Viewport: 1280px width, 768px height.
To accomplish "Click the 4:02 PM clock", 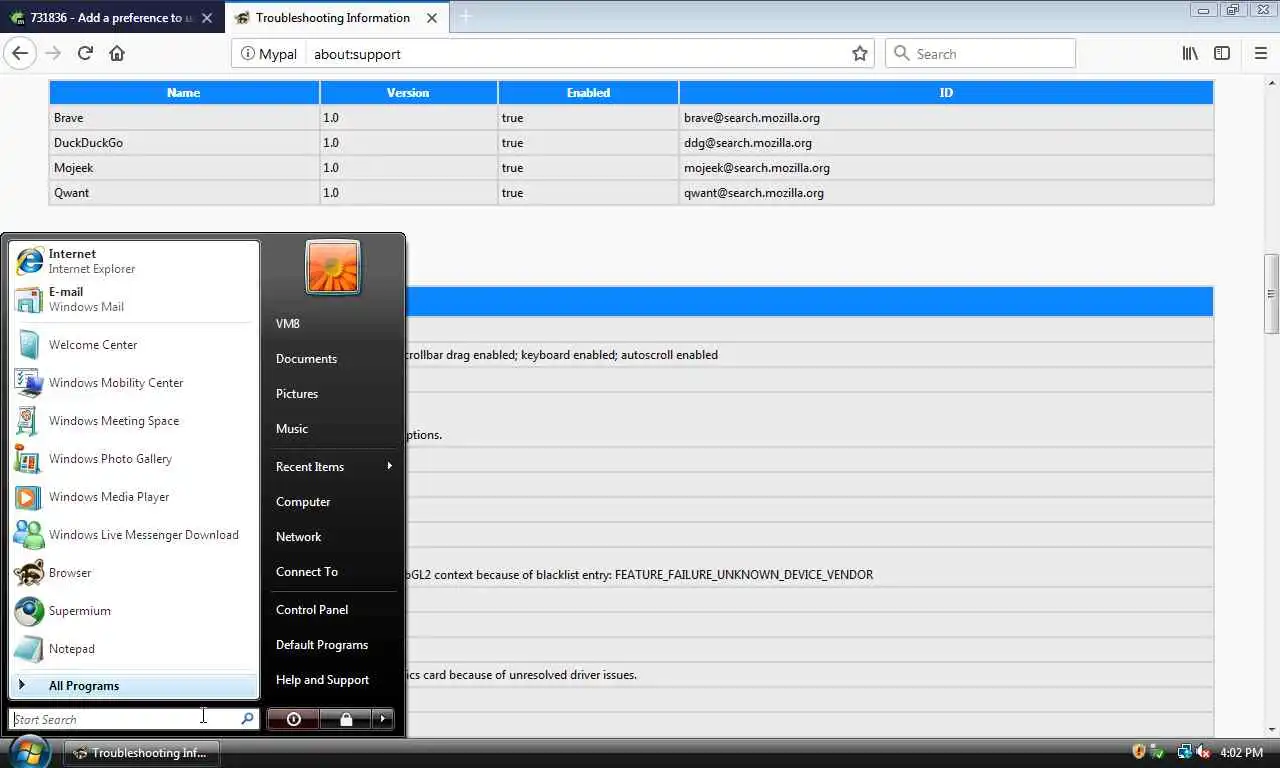I will [1242, 752].
